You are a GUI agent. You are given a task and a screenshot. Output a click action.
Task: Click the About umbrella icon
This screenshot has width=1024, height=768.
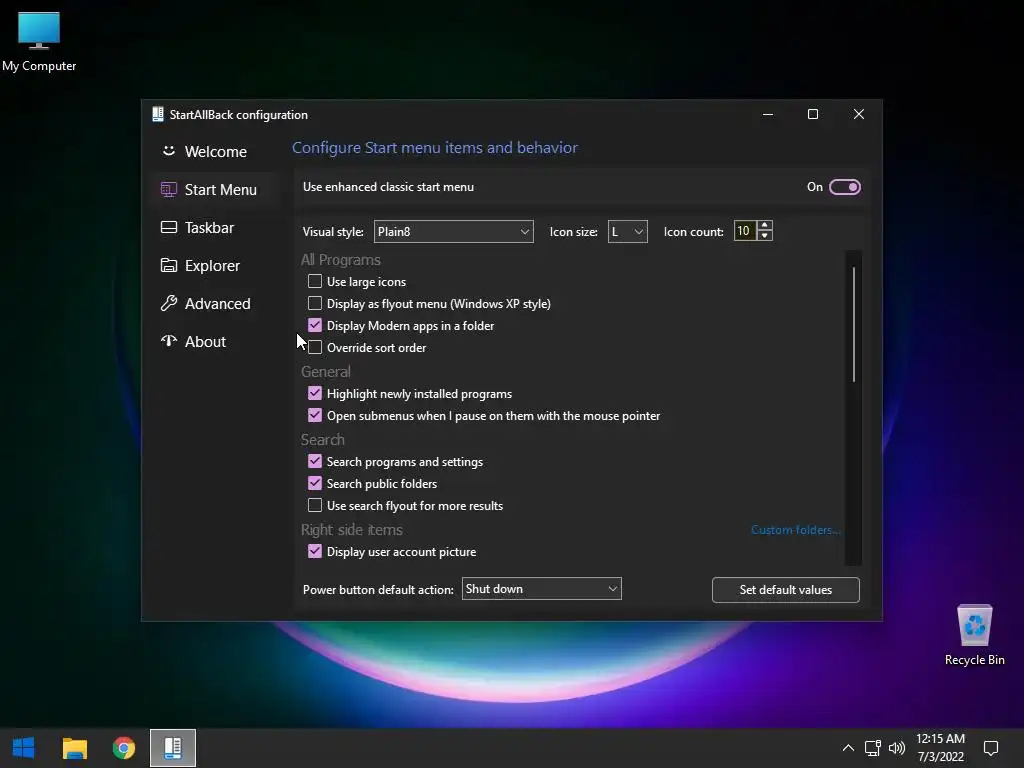[168, 341]
